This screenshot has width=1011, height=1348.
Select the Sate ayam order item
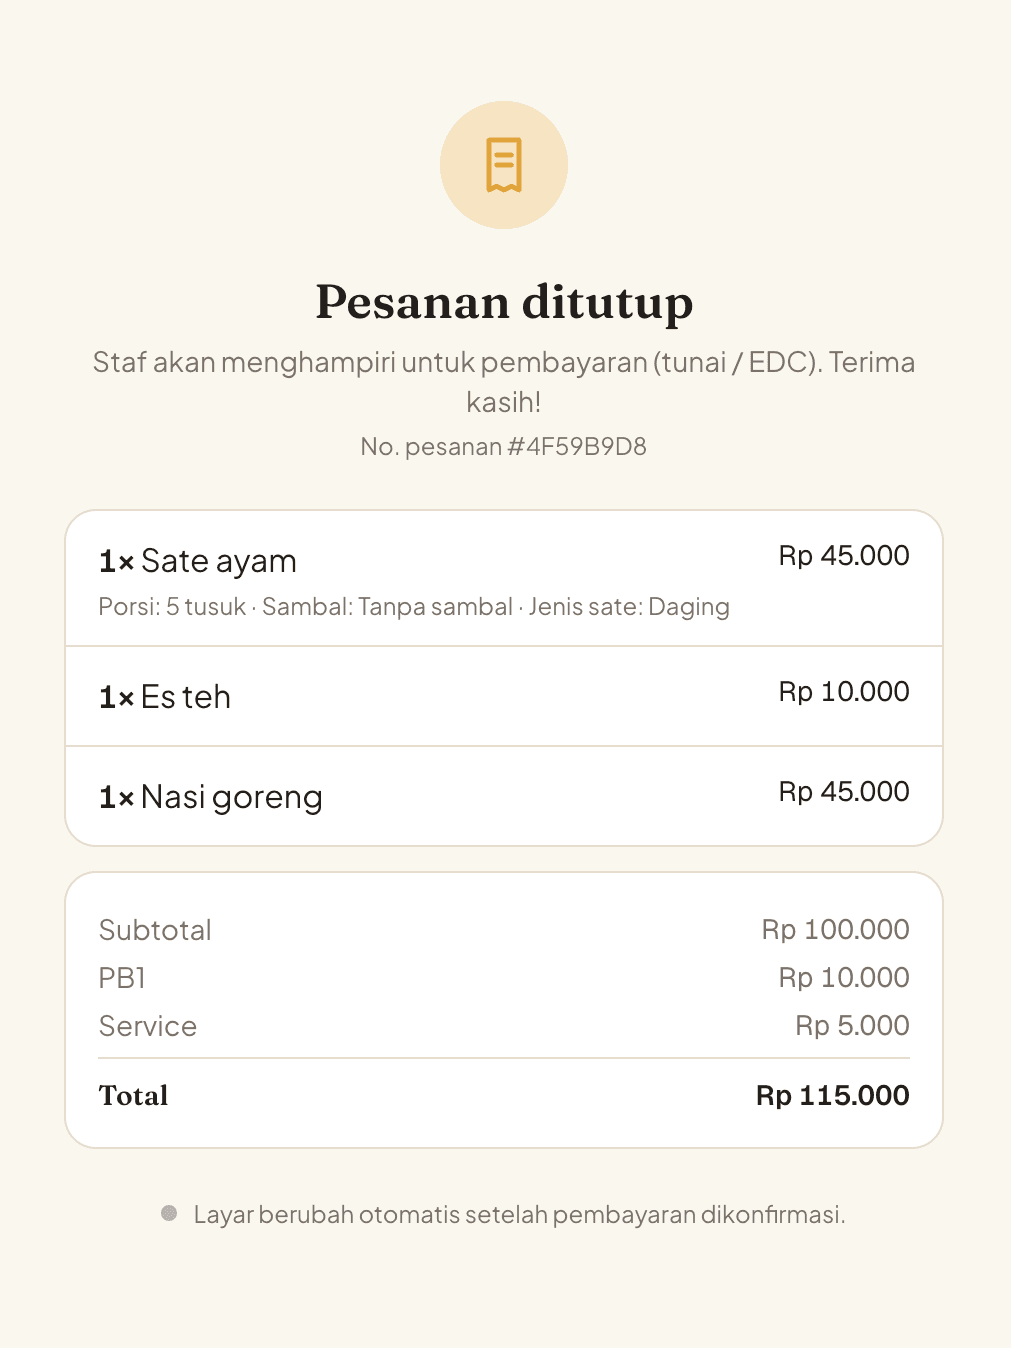click(504, 579)
